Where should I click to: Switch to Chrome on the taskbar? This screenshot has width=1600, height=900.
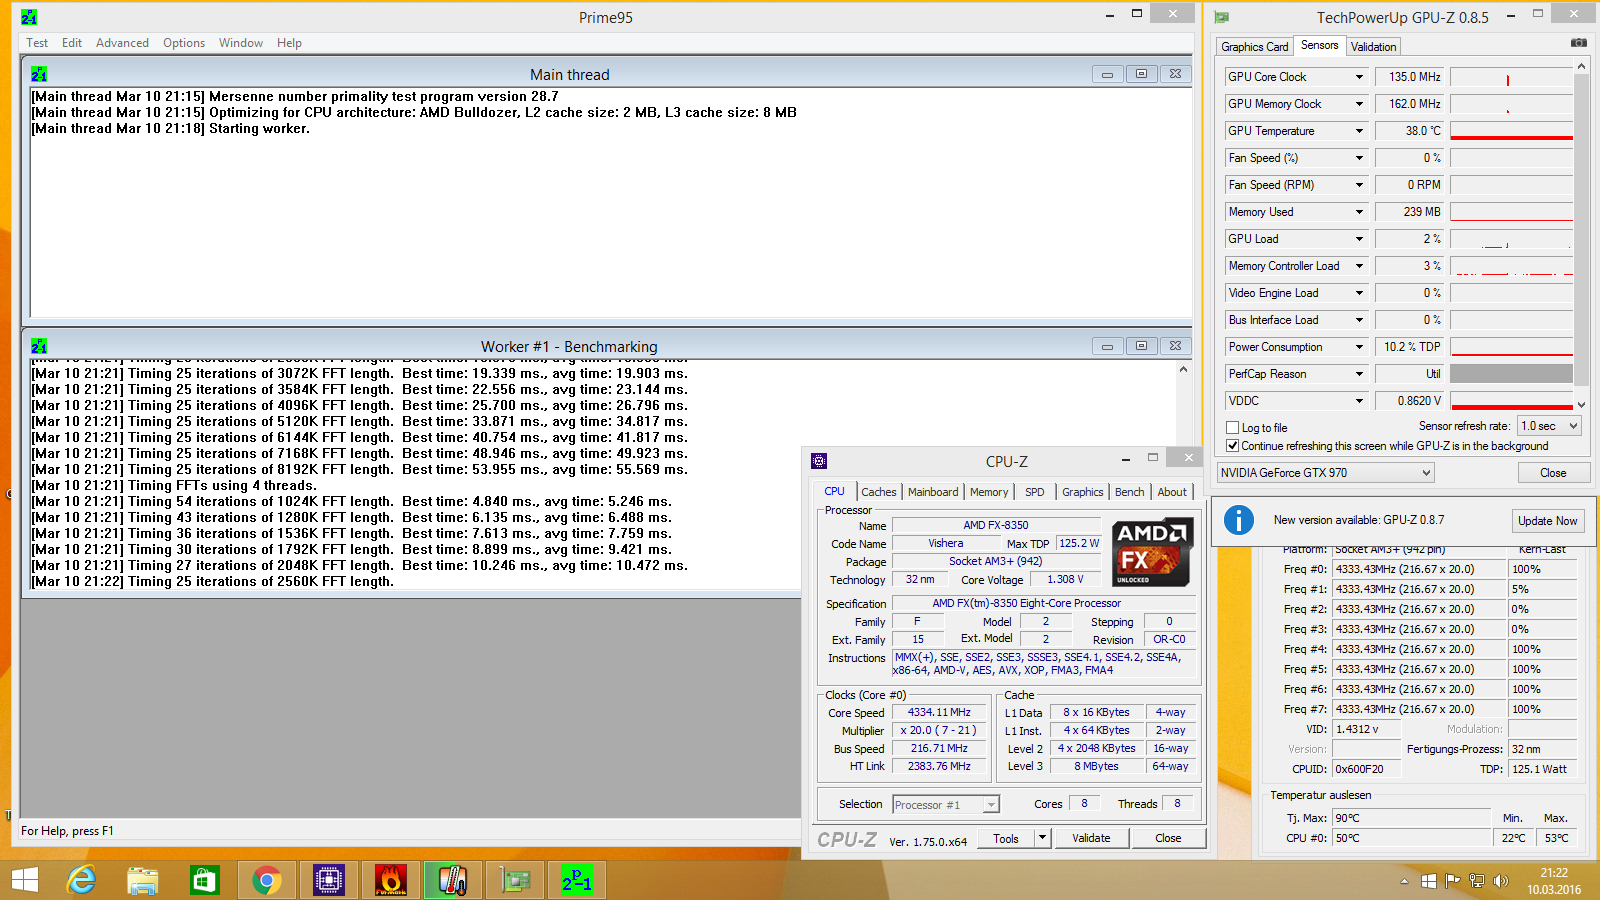266,880
